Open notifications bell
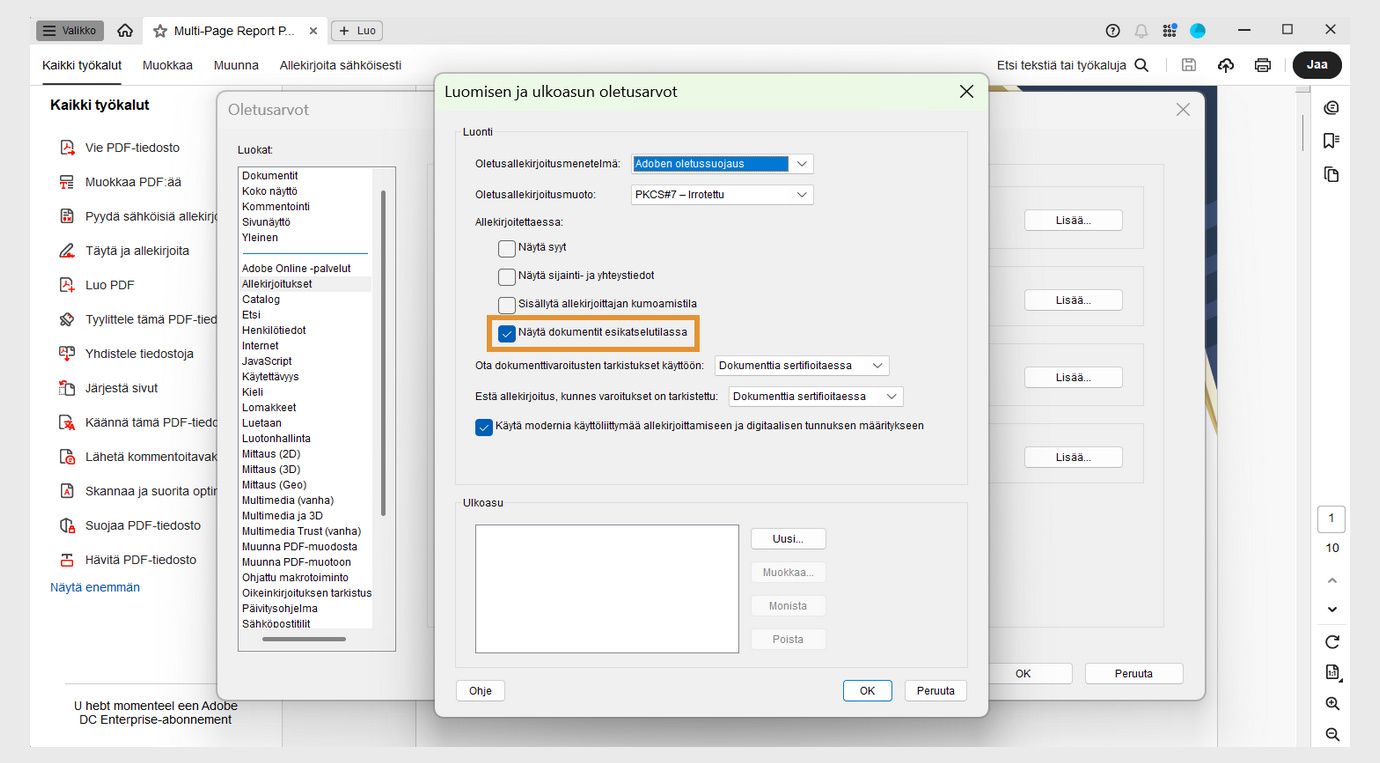Image resolution: width=1380 pixels, height=763 pixels. click(1141, 31)
